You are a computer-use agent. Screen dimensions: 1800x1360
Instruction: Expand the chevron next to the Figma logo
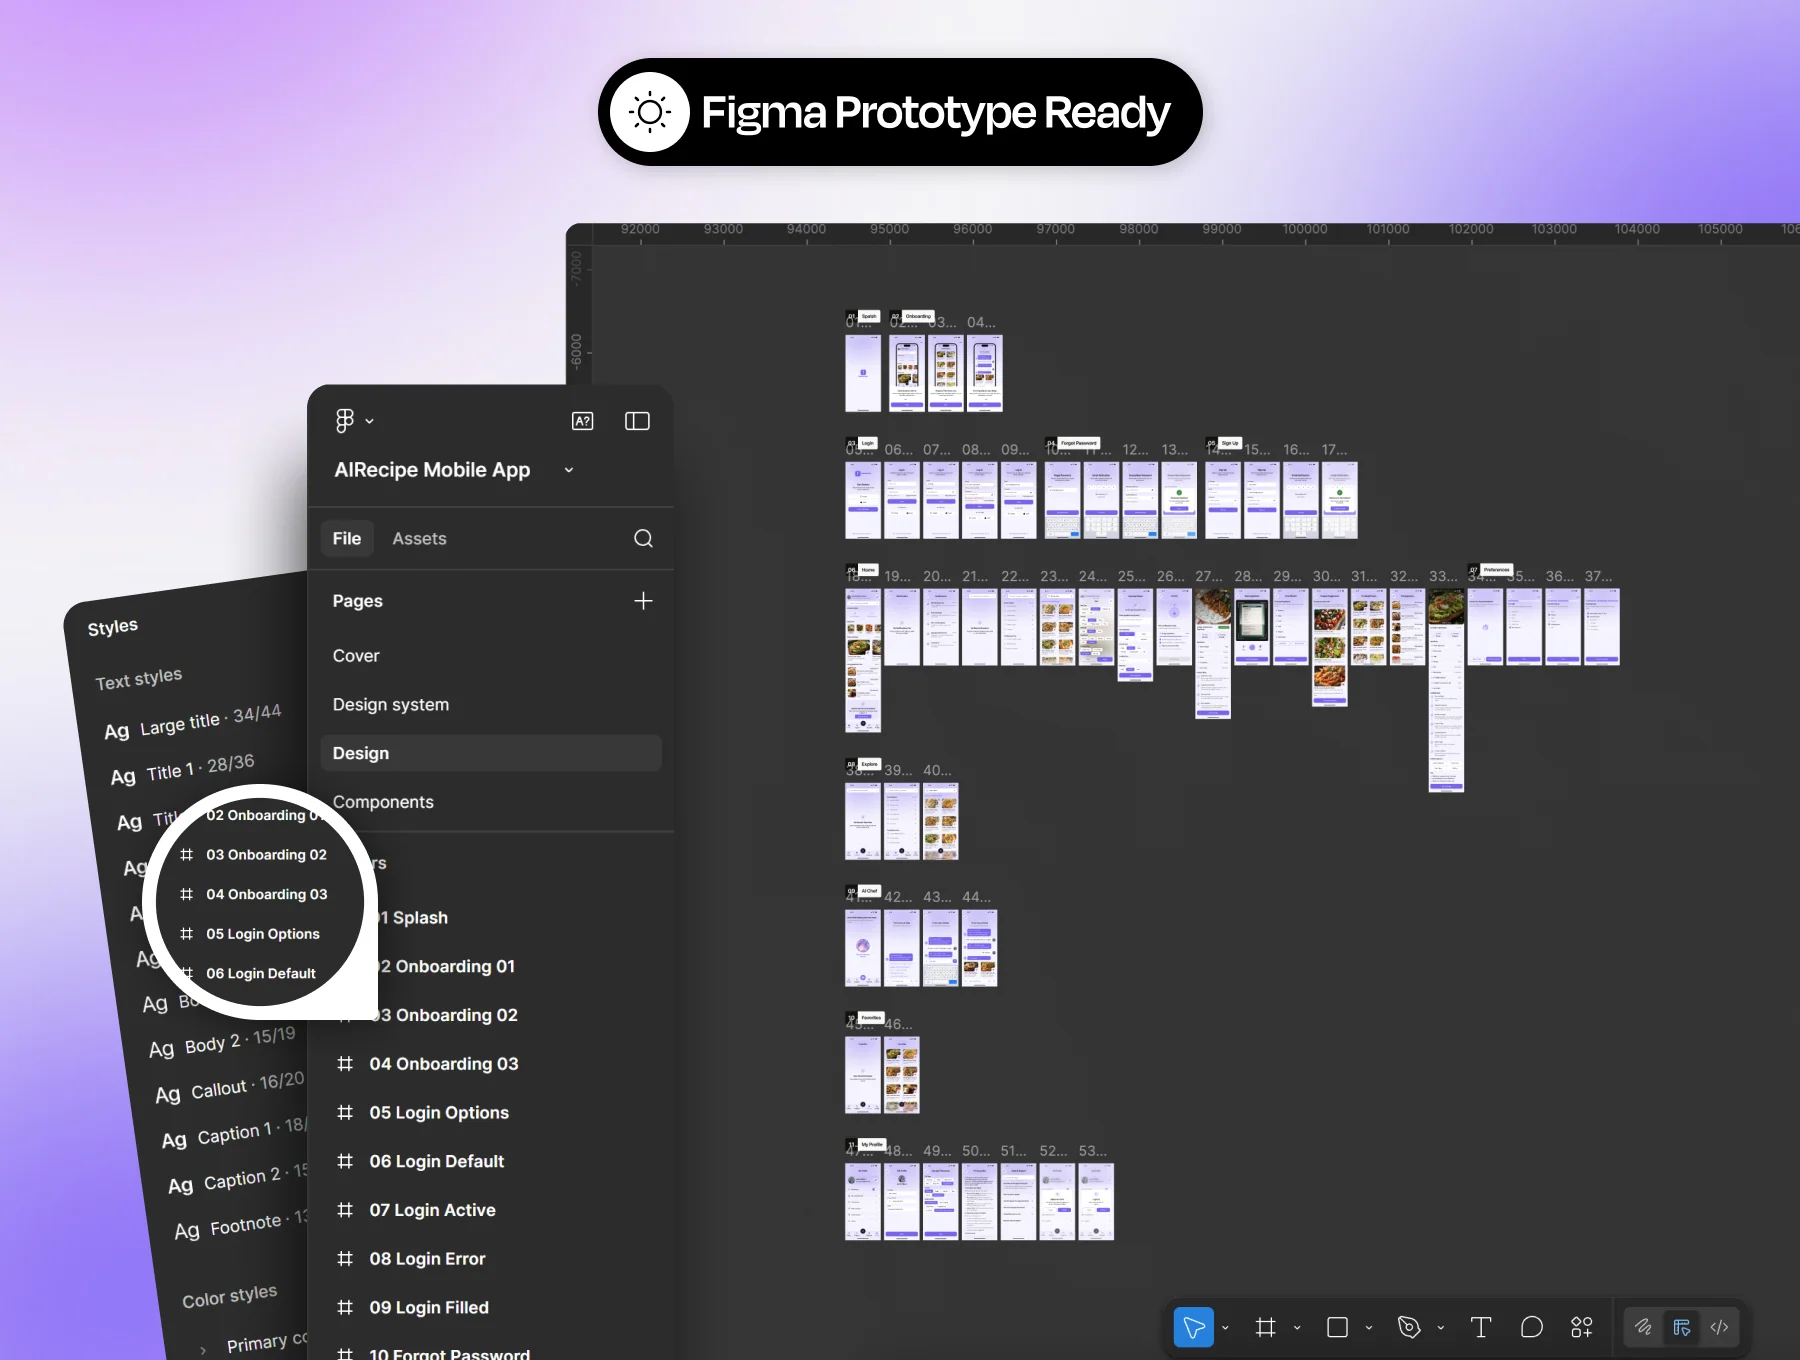[x=369, y=421]
